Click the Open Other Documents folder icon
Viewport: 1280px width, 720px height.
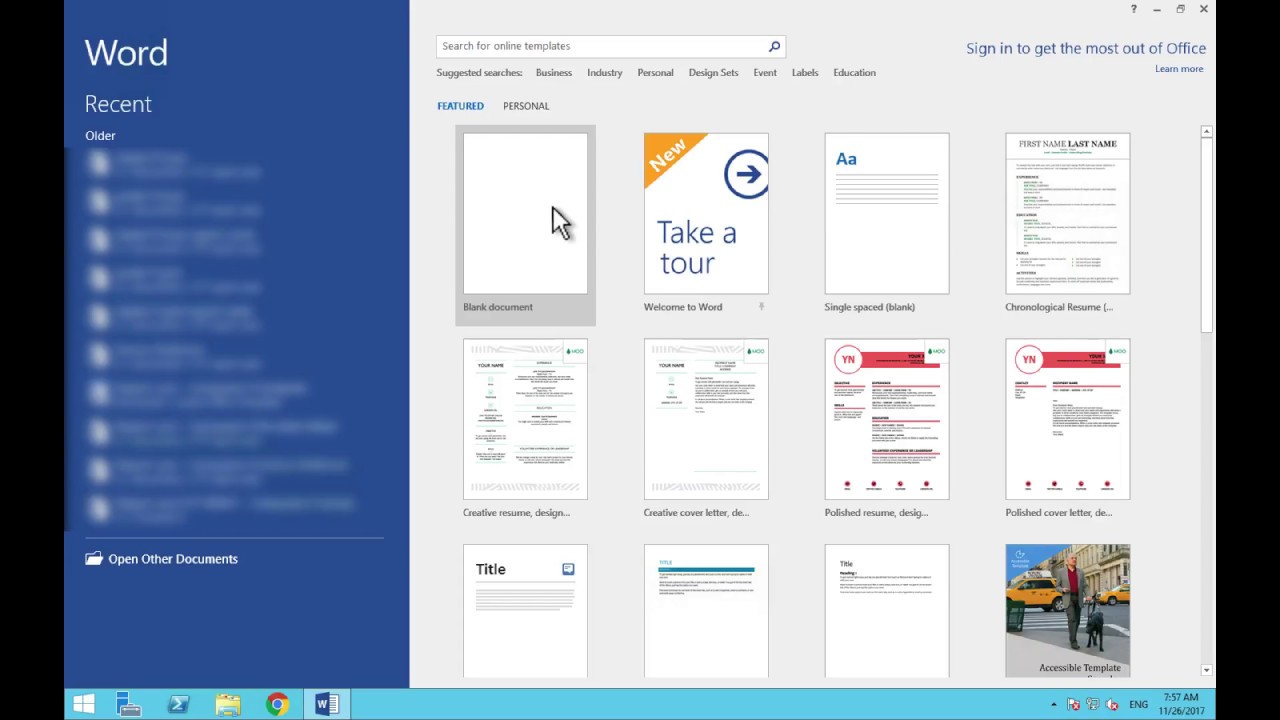pyautogui.click(x=94, y=559)
